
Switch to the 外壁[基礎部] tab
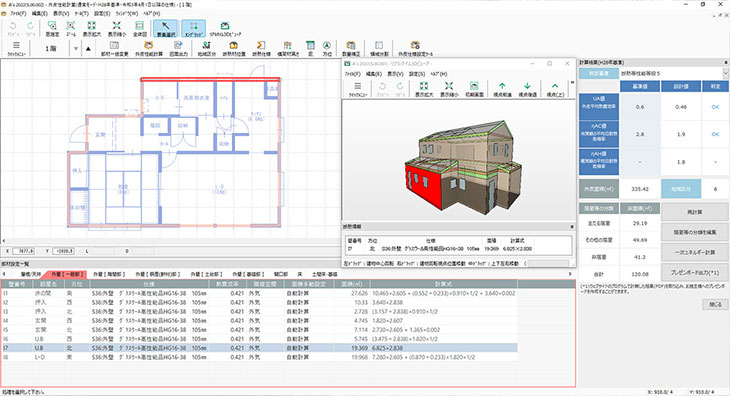point(248,275)
